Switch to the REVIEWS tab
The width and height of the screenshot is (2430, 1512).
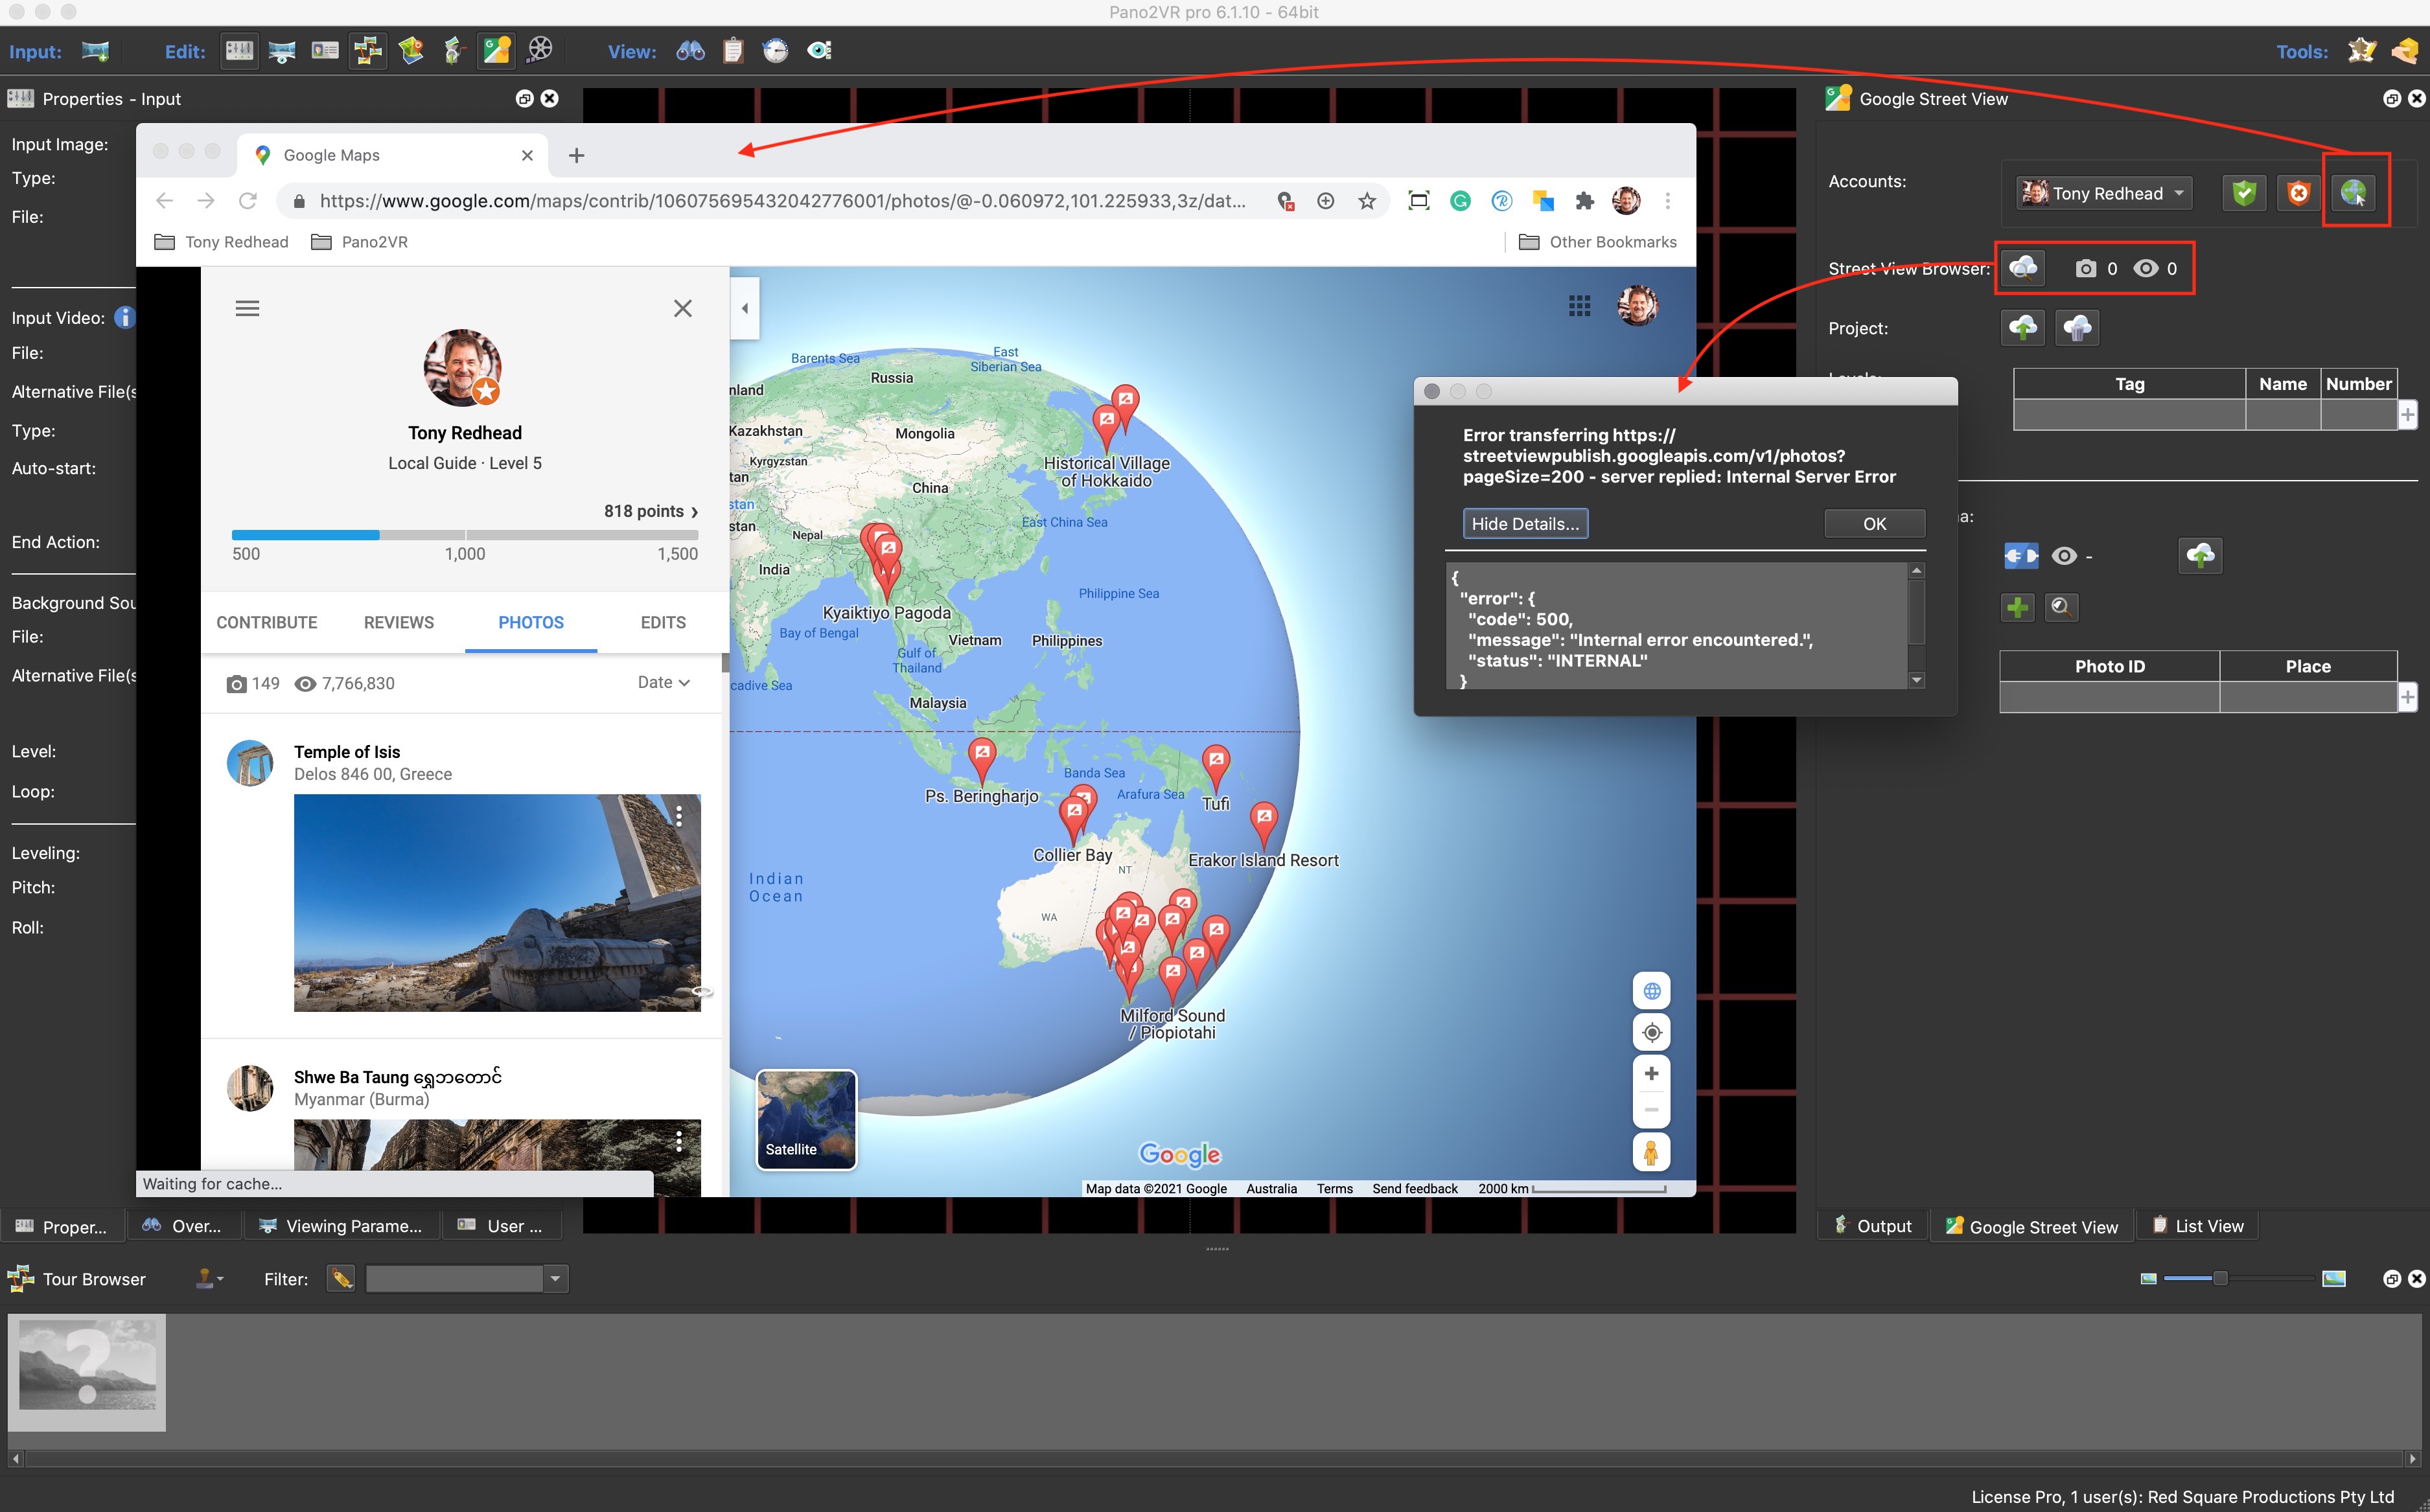[399, 622]
